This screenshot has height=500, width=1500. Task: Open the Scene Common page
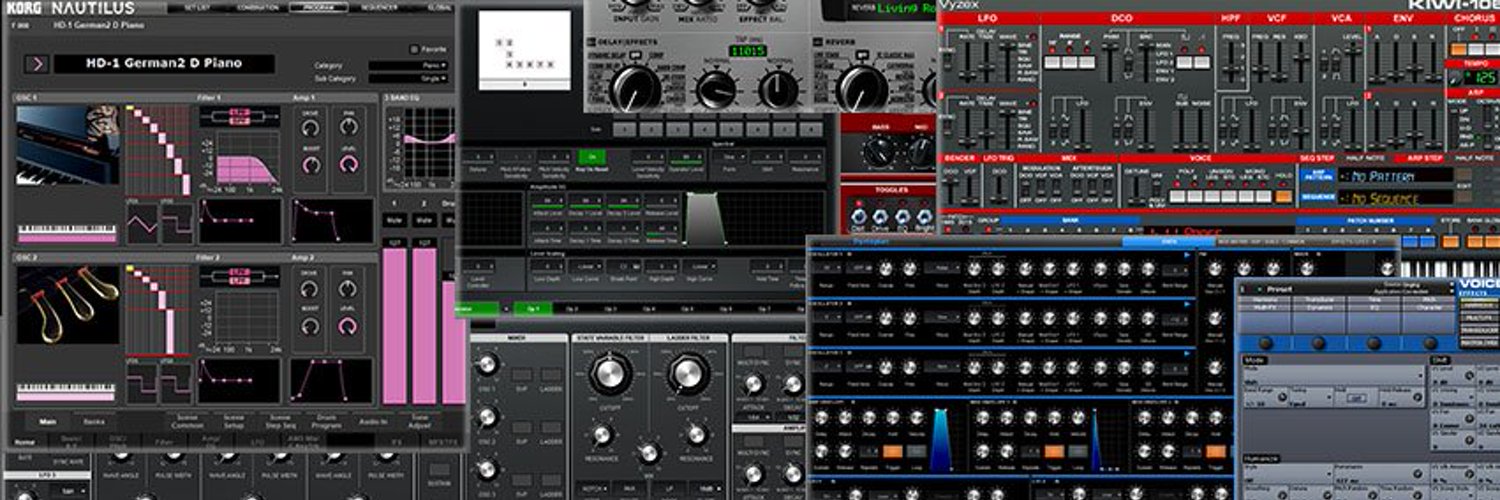click(x=187, y=422)
